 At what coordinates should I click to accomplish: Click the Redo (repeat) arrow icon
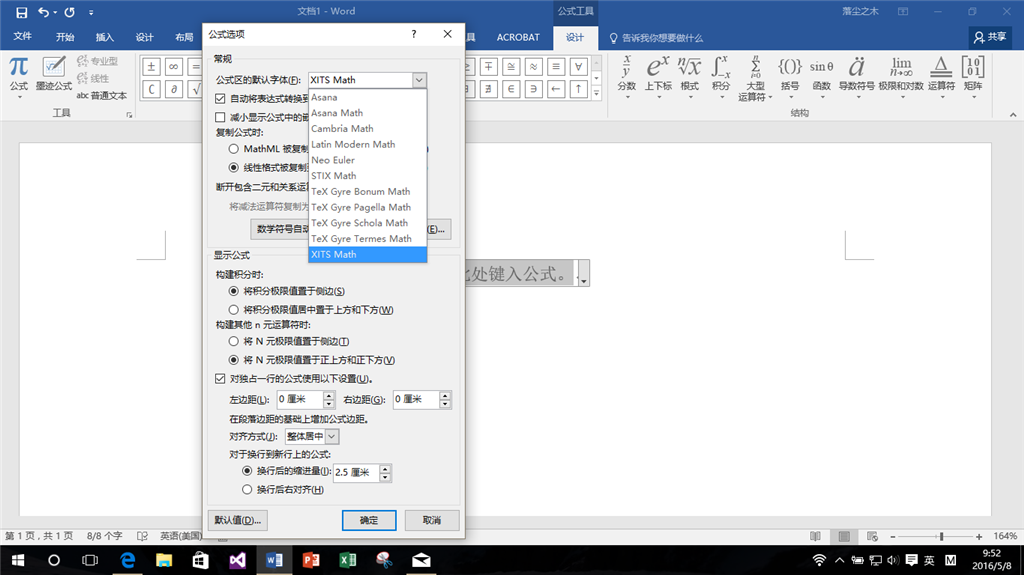pos(69,12)
